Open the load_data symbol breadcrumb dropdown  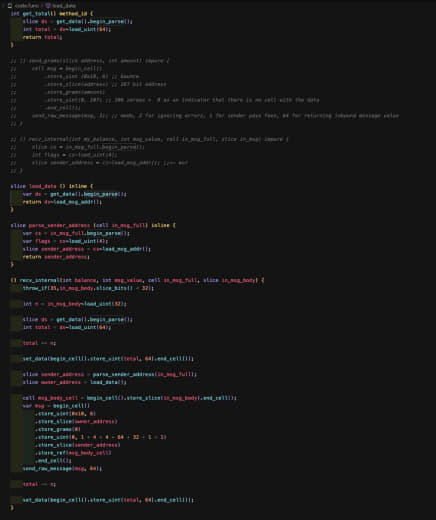click(64, 5)
